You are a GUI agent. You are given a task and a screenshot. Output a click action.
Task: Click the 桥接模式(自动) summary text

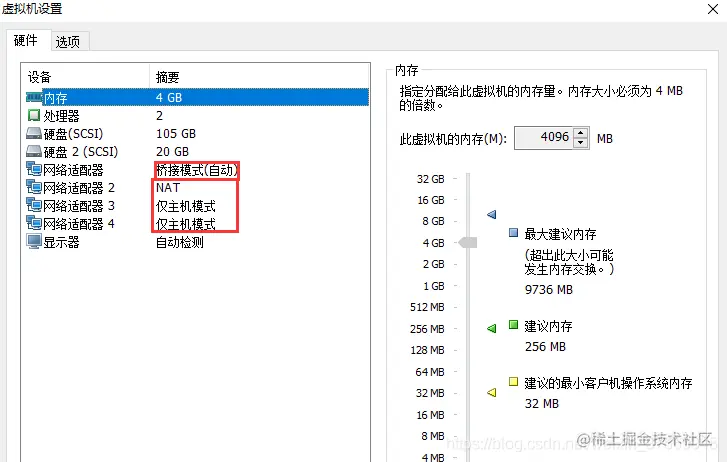[197, 170]
